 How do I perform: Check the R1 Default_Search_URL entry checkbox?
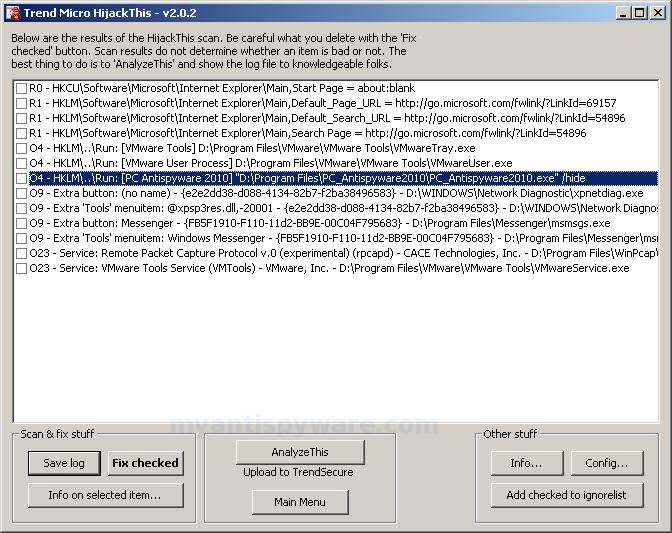pos(21,118)
